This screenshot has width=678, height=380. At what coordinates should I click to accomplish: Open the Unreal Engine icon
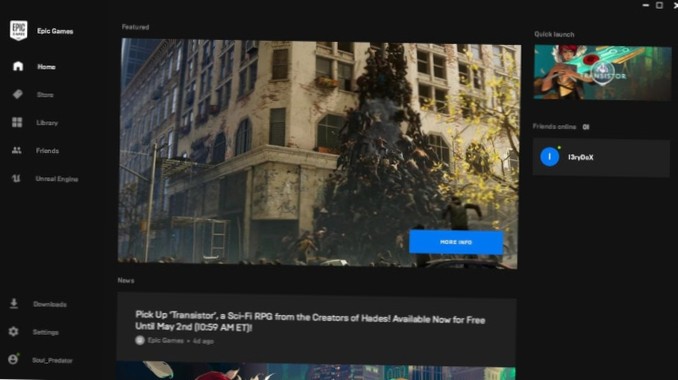tap(16, 179)
